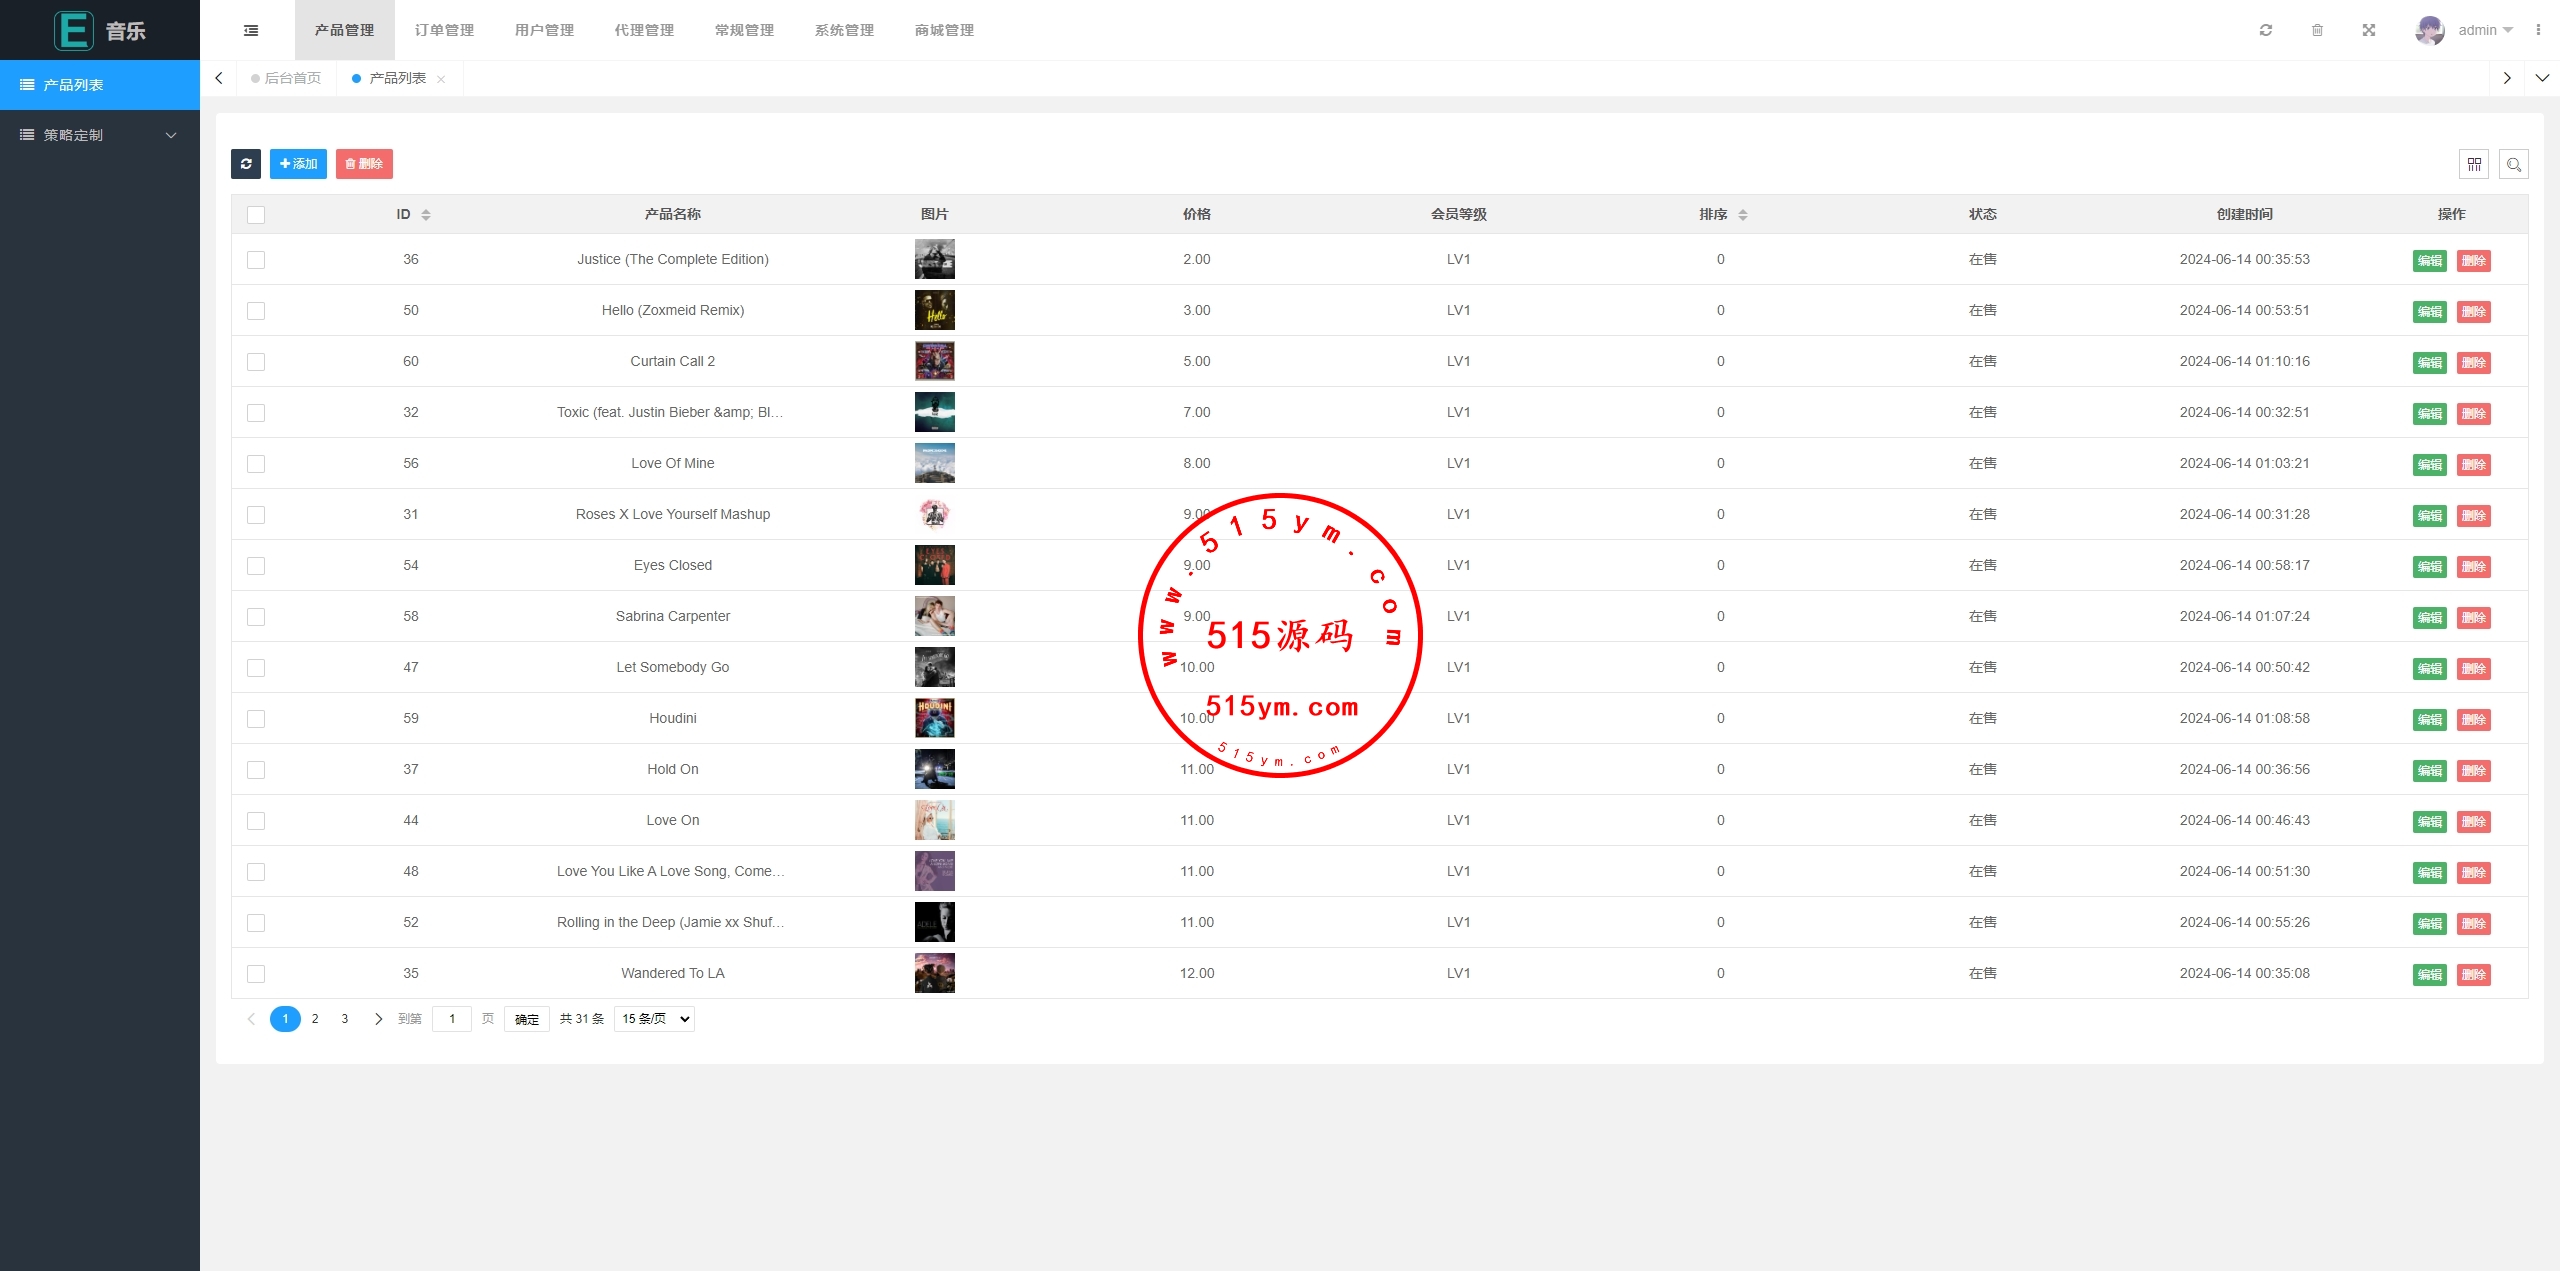This screenshot has width=2560, height=1271.
Task: Collapse the sidebar with the menu icon
Action: tap(251, 30)
